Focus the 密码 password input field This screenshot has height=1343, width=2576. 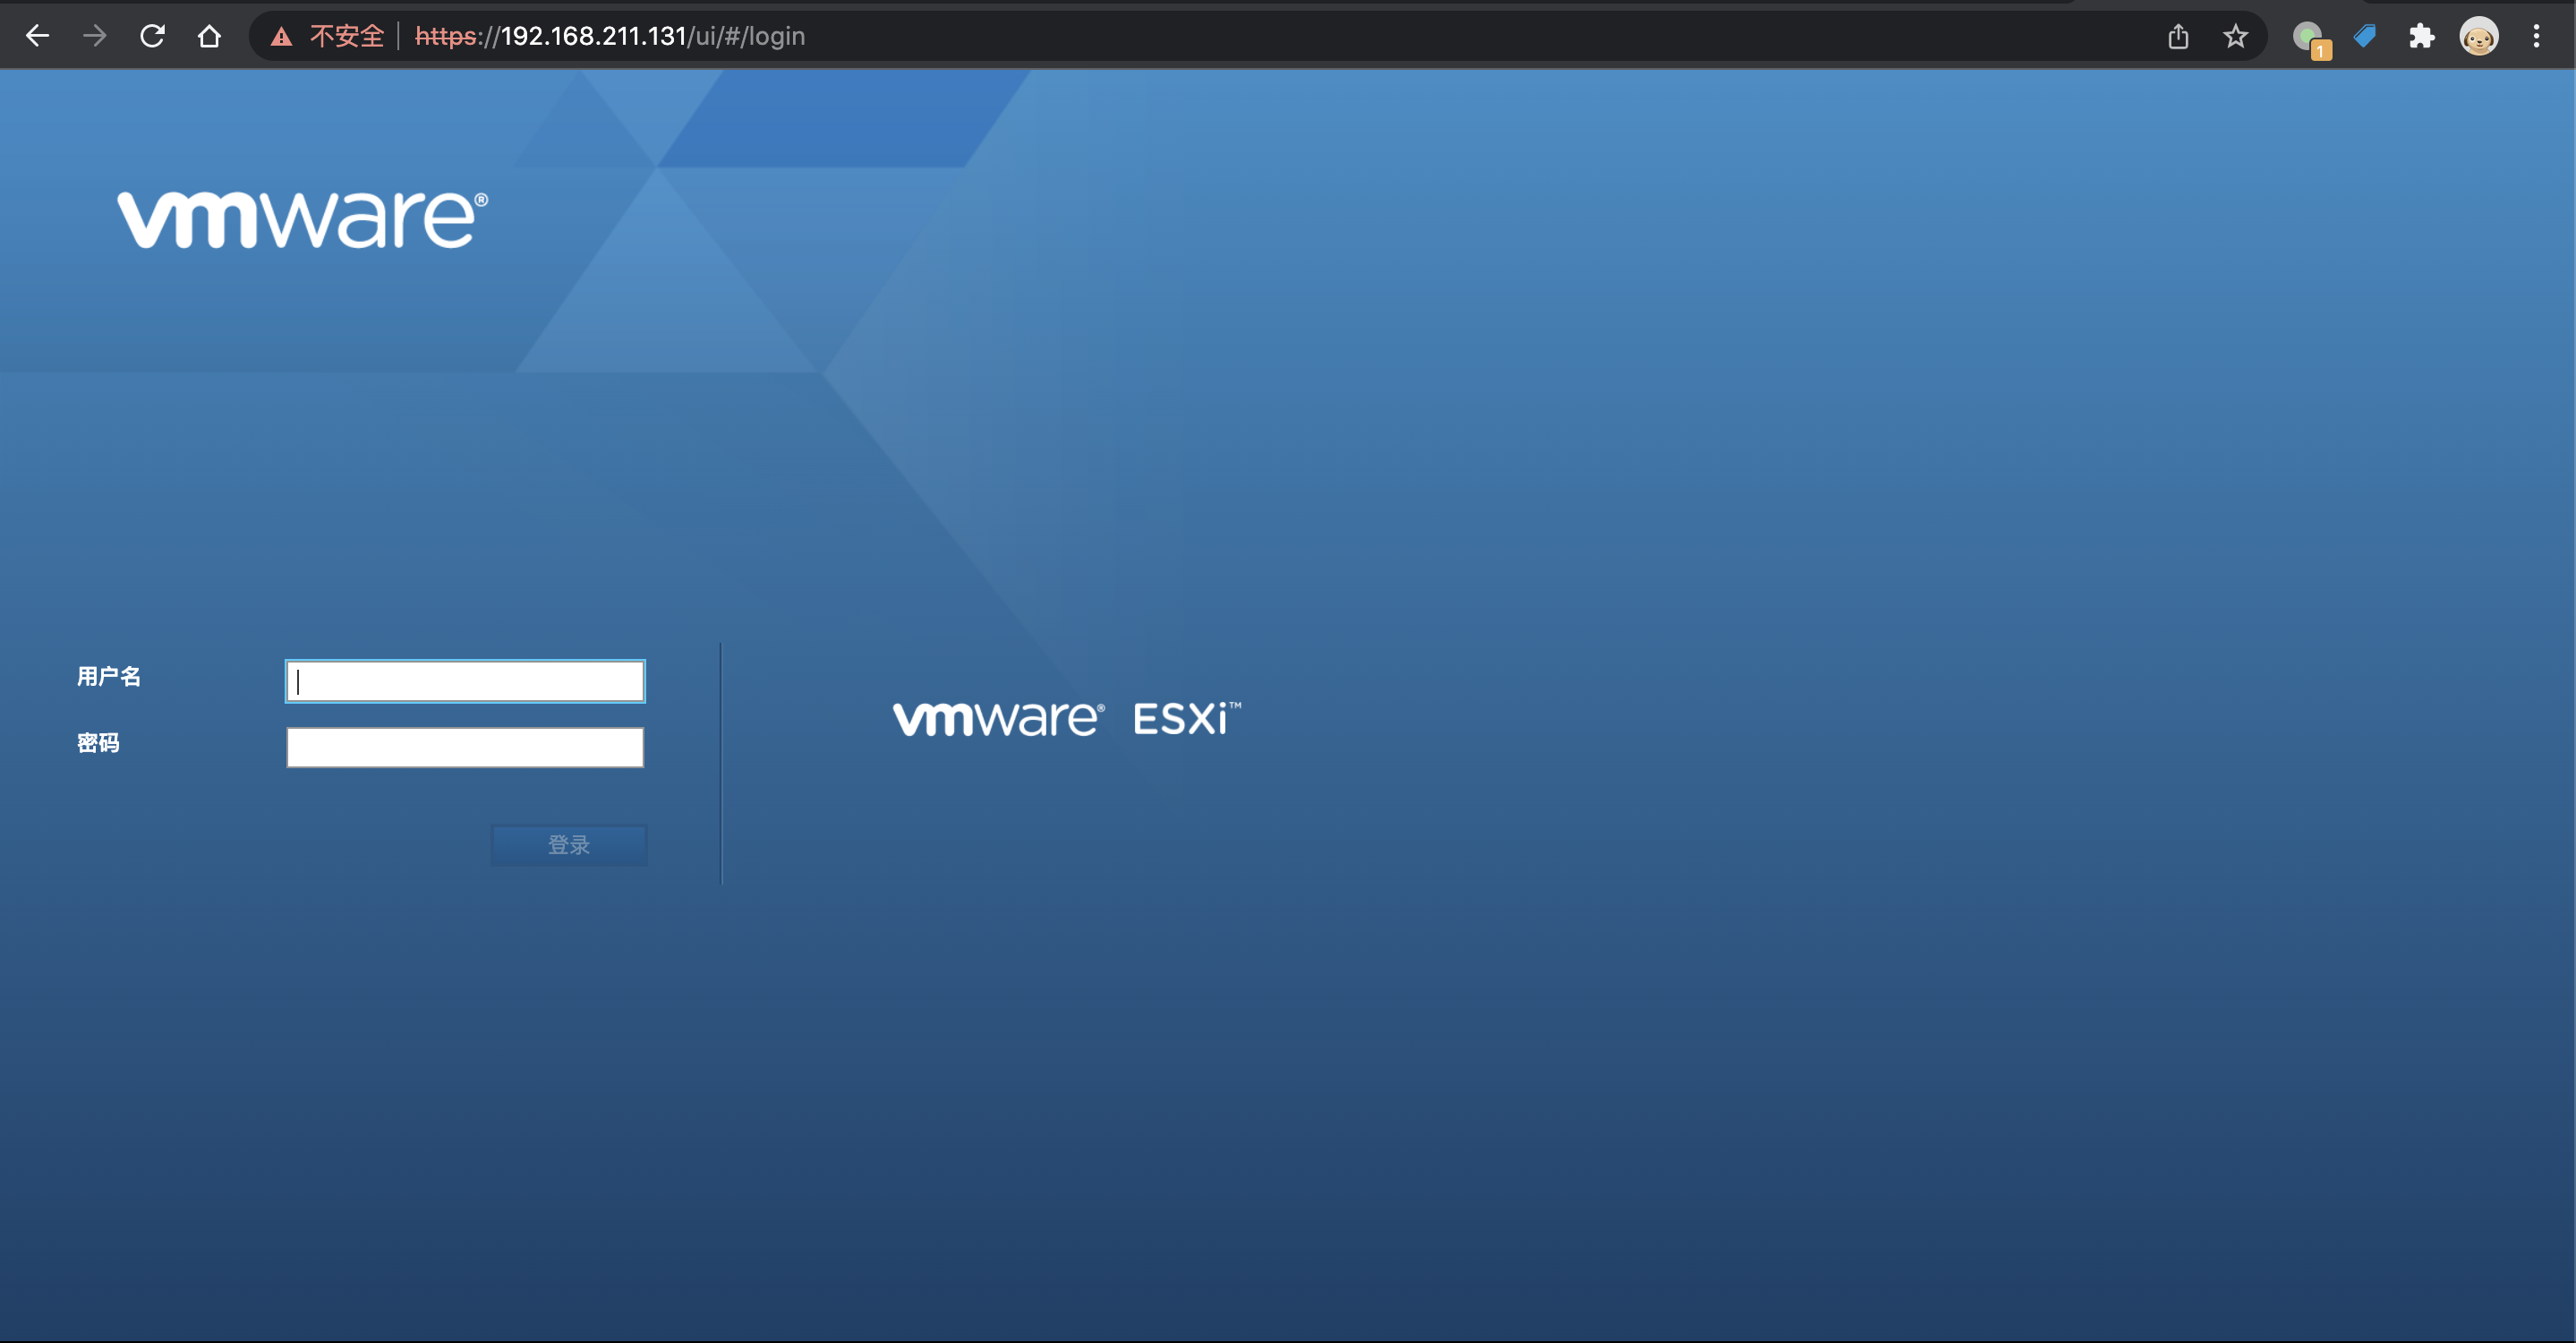point(464,747)
